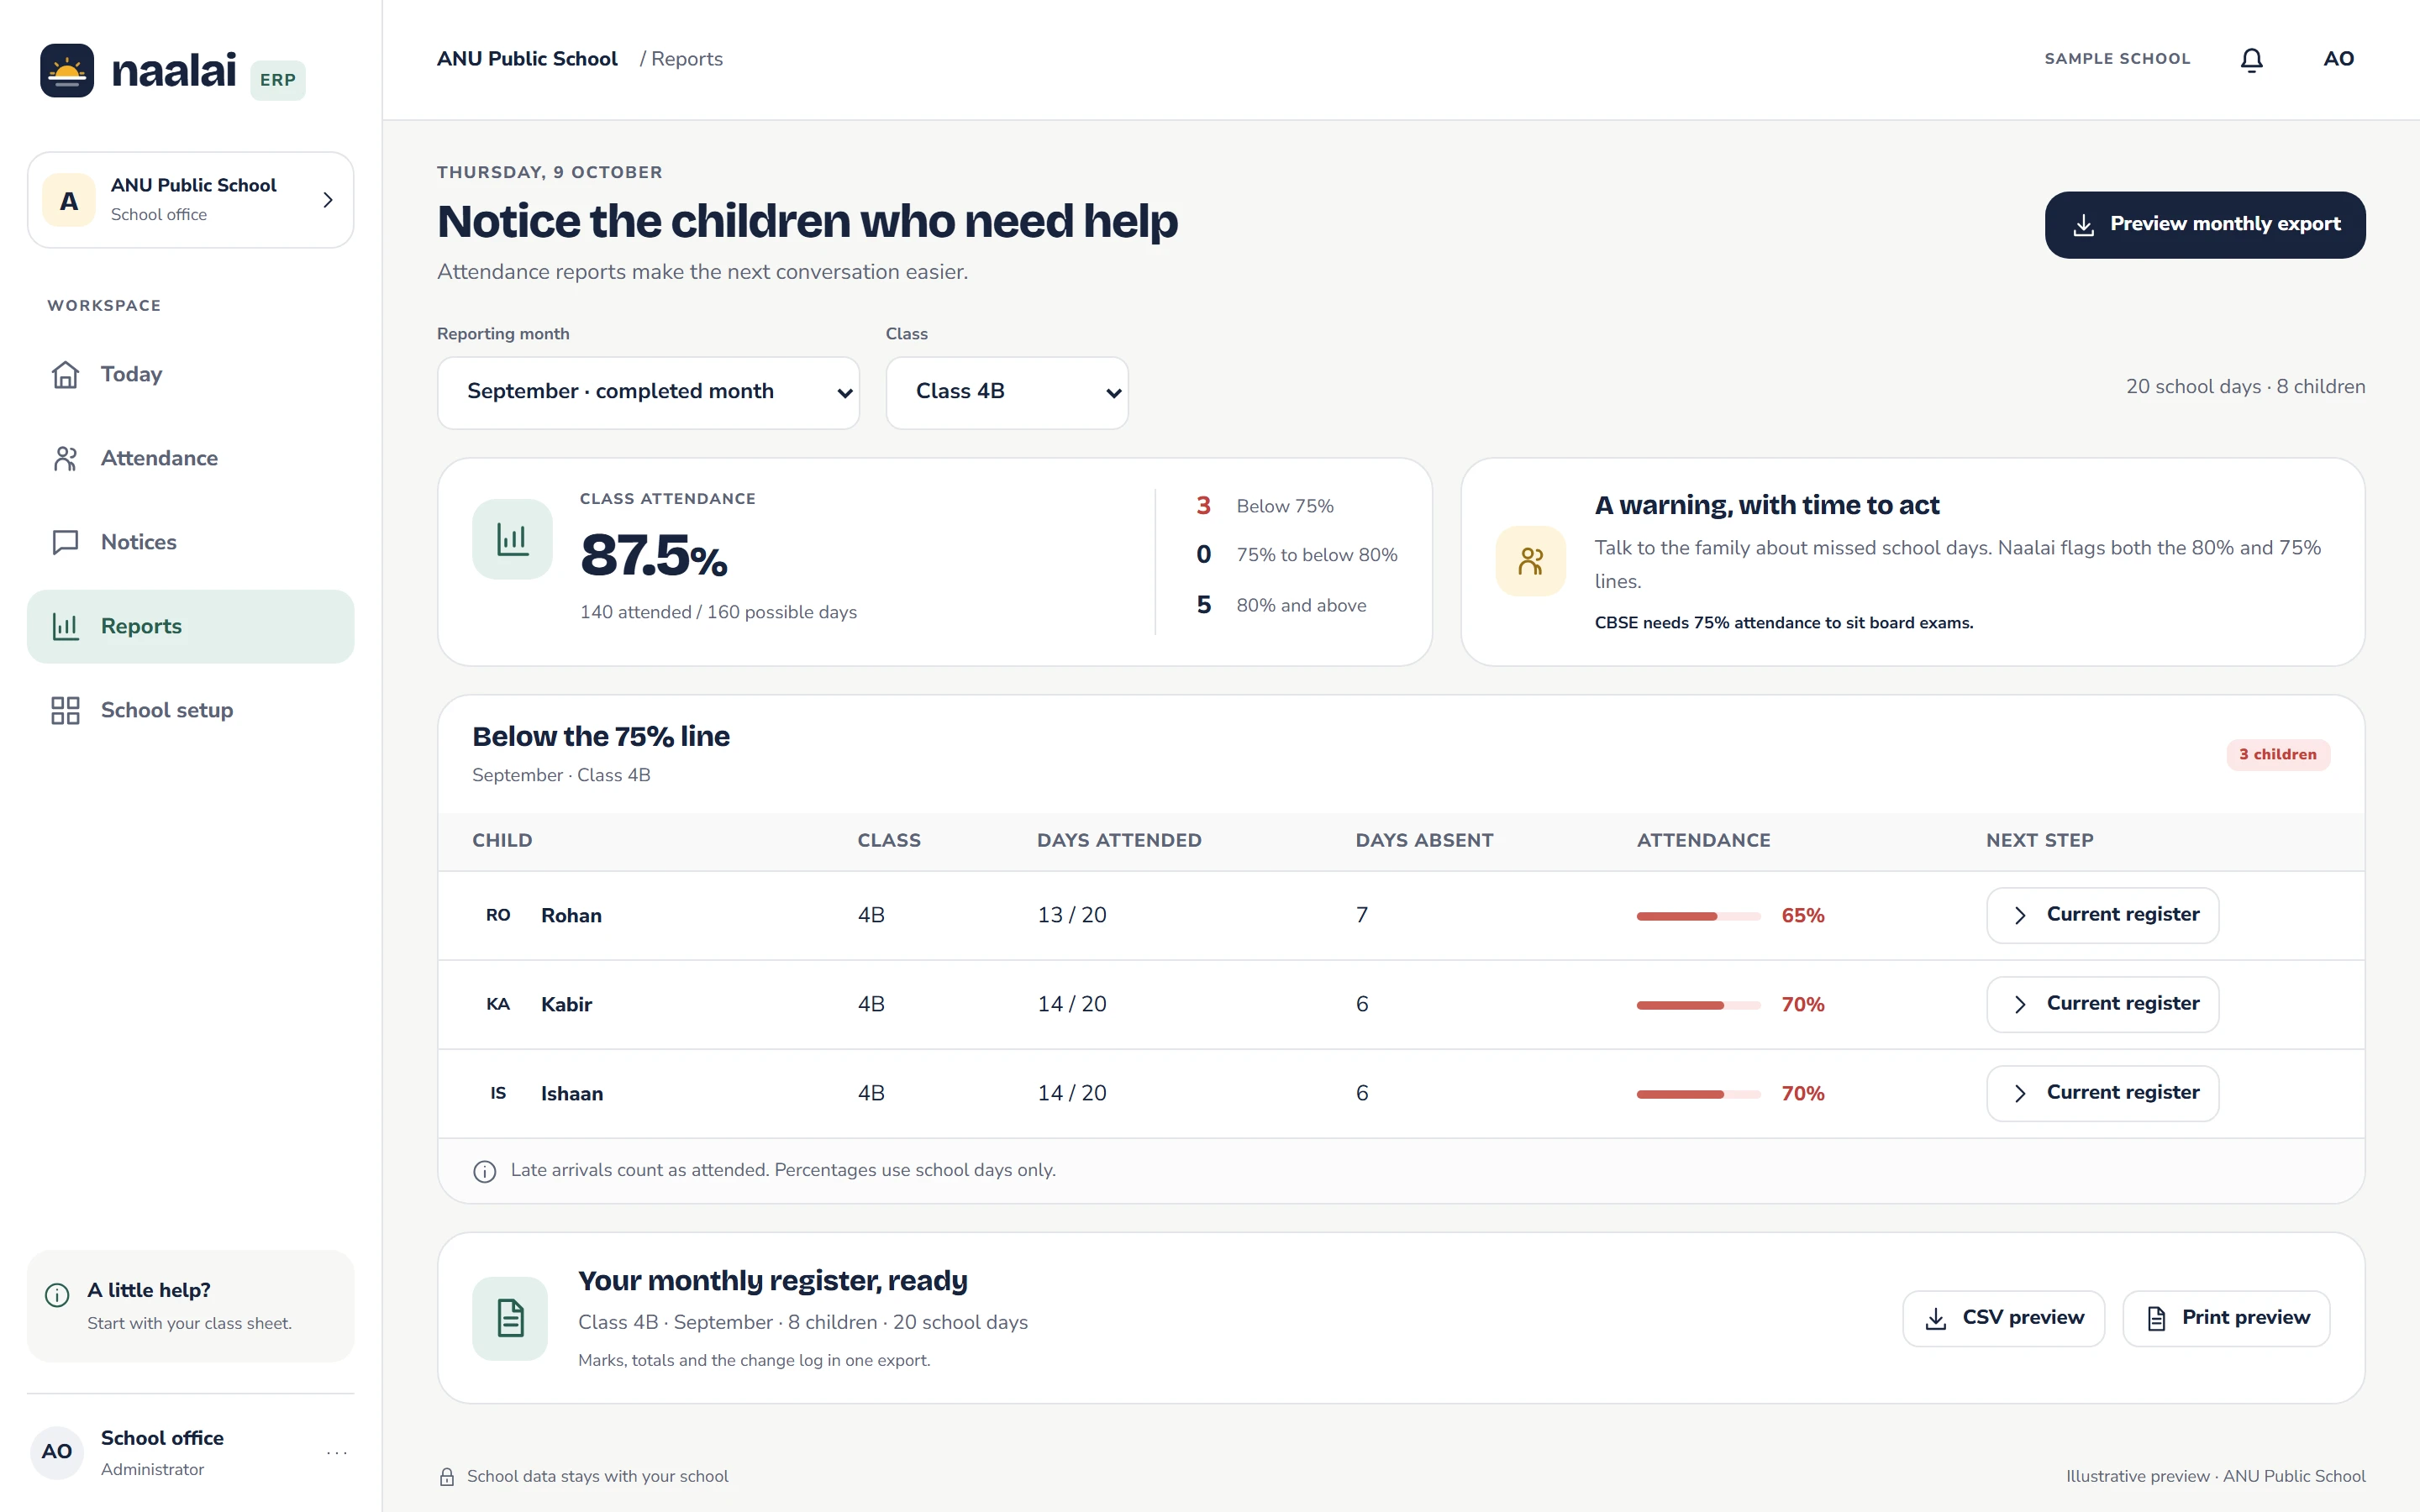Click the KA avatar for Kabir
The width and height of the screenshot is (2420, 1512).
tap(498, 1004)
